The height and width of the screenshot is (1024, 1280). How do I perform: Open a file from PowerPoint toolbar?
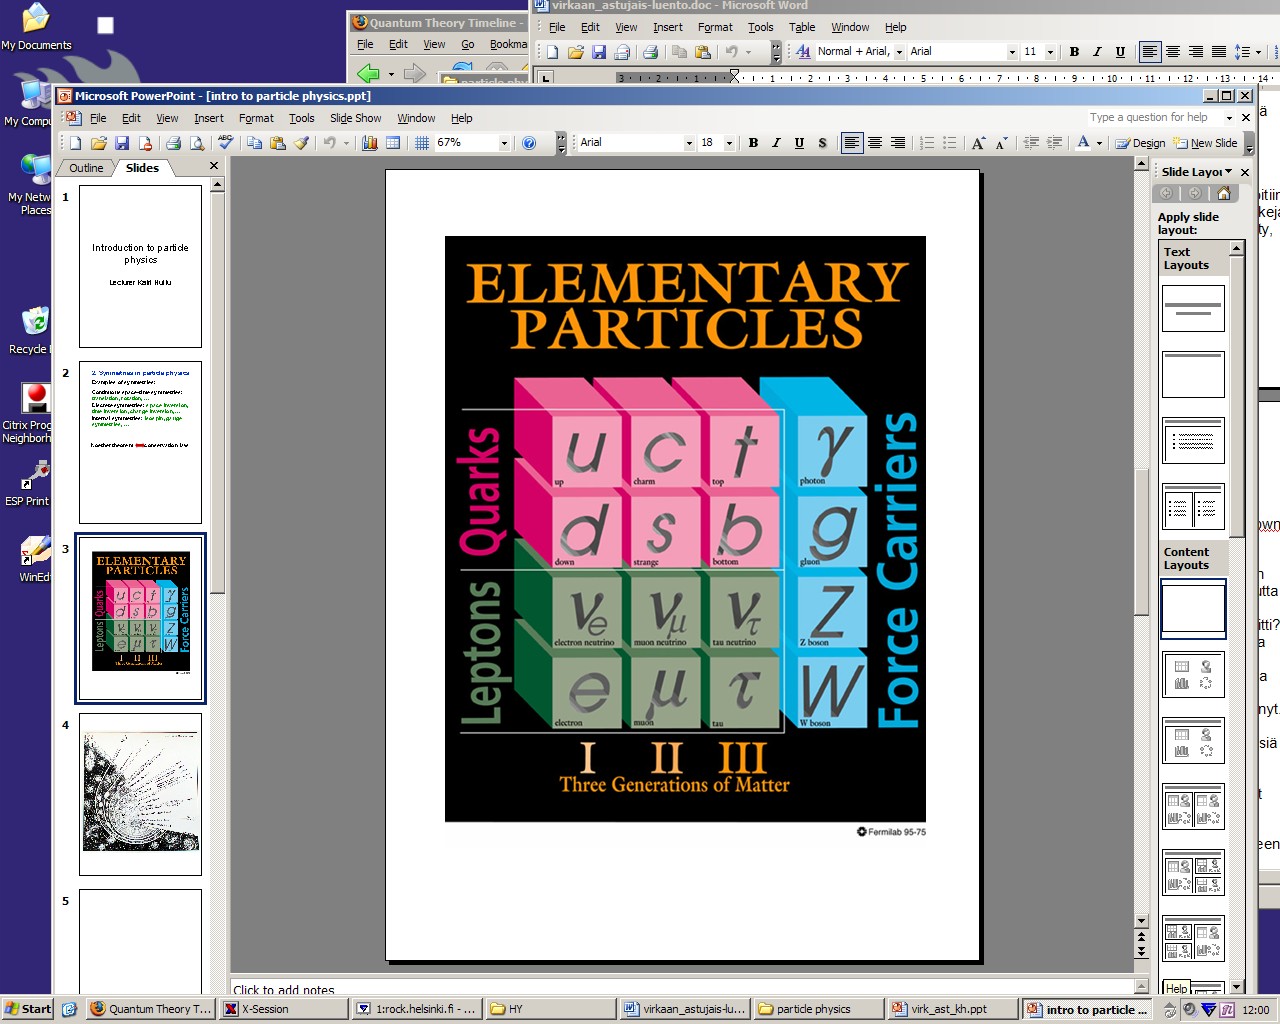click(x=98, y=143)
